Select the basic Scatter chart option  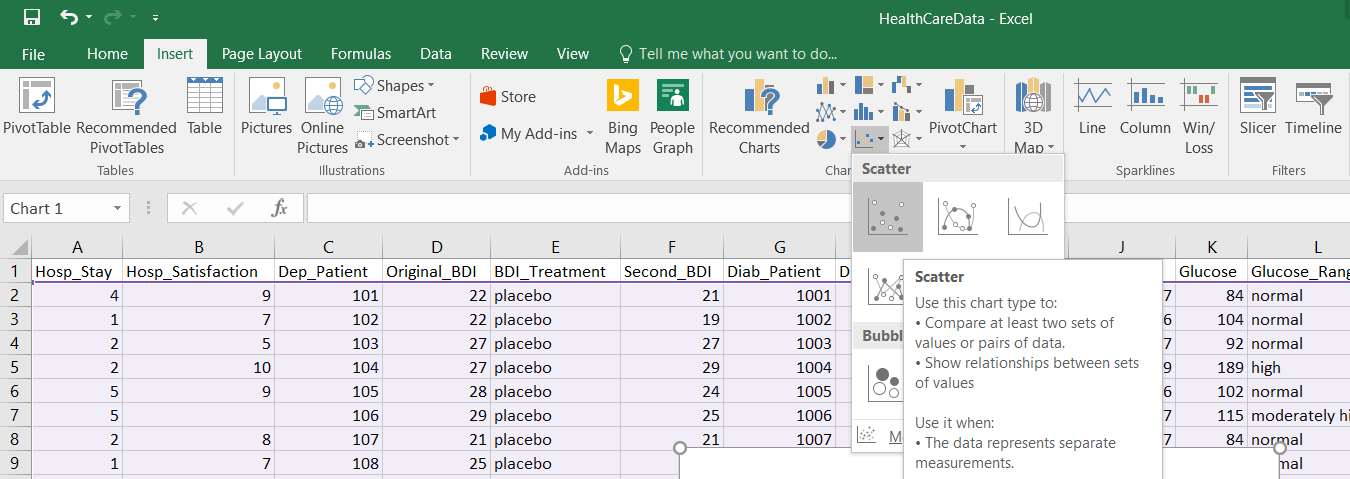[888, 216]
